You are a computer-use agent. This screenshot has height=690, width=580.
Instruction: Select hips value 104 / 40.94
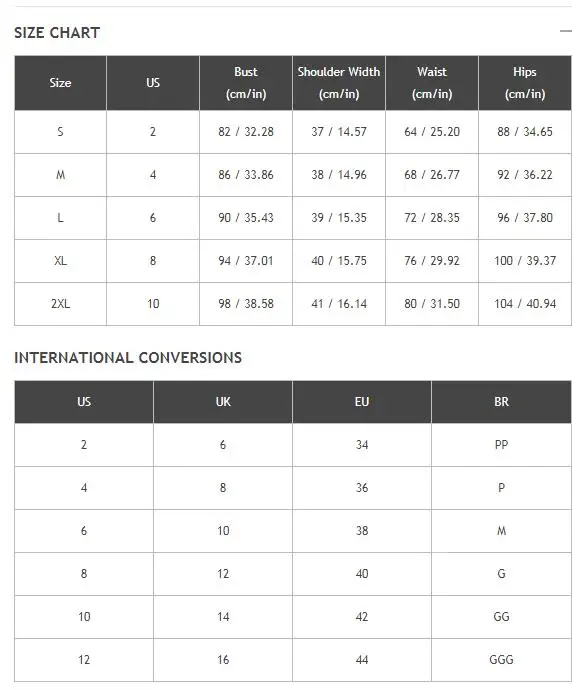(x=525, y=304)
